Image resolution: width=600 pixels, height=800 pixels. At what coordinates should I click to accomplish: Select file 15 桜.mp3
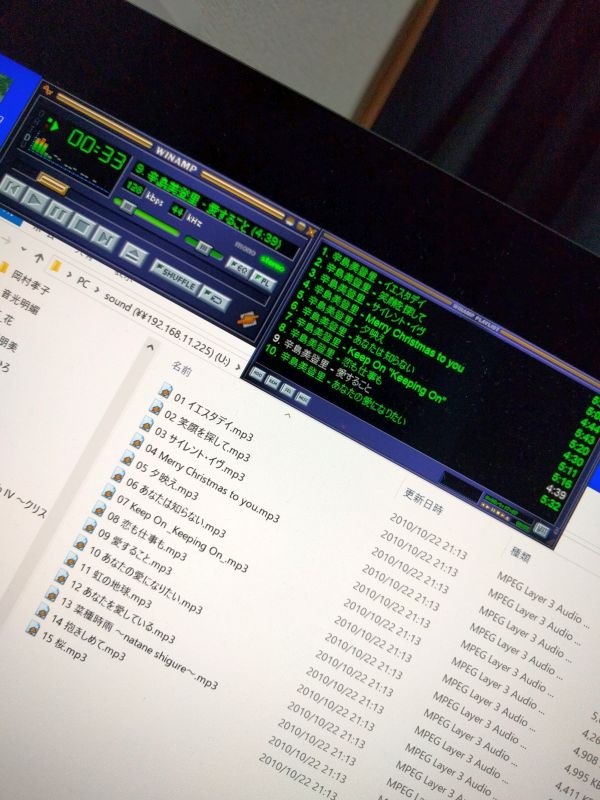click(64, 646)
